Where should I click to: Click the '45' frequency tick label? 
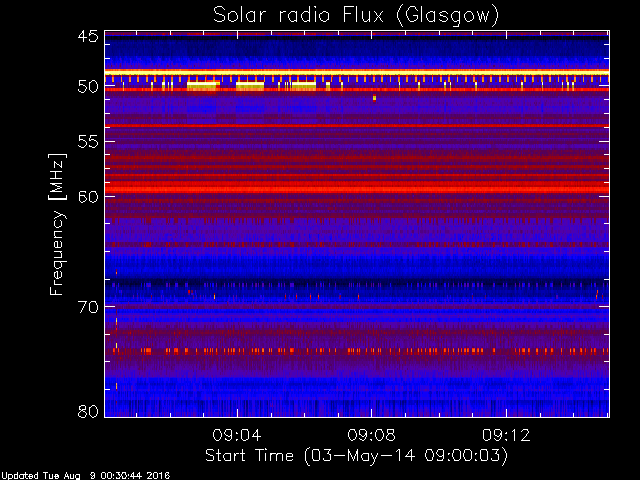[x=88, y=36]
